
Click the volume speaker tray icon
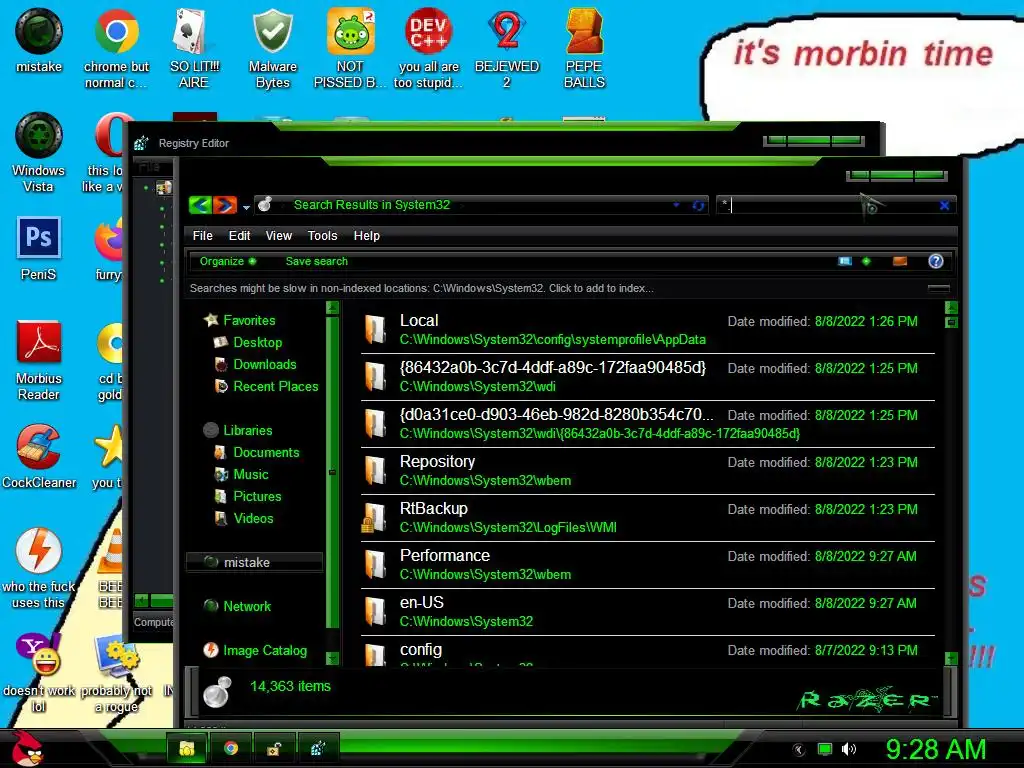849,749
